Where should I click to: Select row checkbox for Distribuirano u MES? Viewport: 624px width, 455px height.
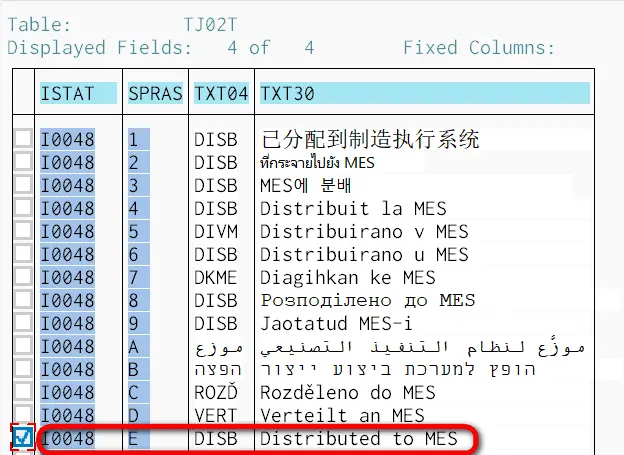tap(23, 254)
